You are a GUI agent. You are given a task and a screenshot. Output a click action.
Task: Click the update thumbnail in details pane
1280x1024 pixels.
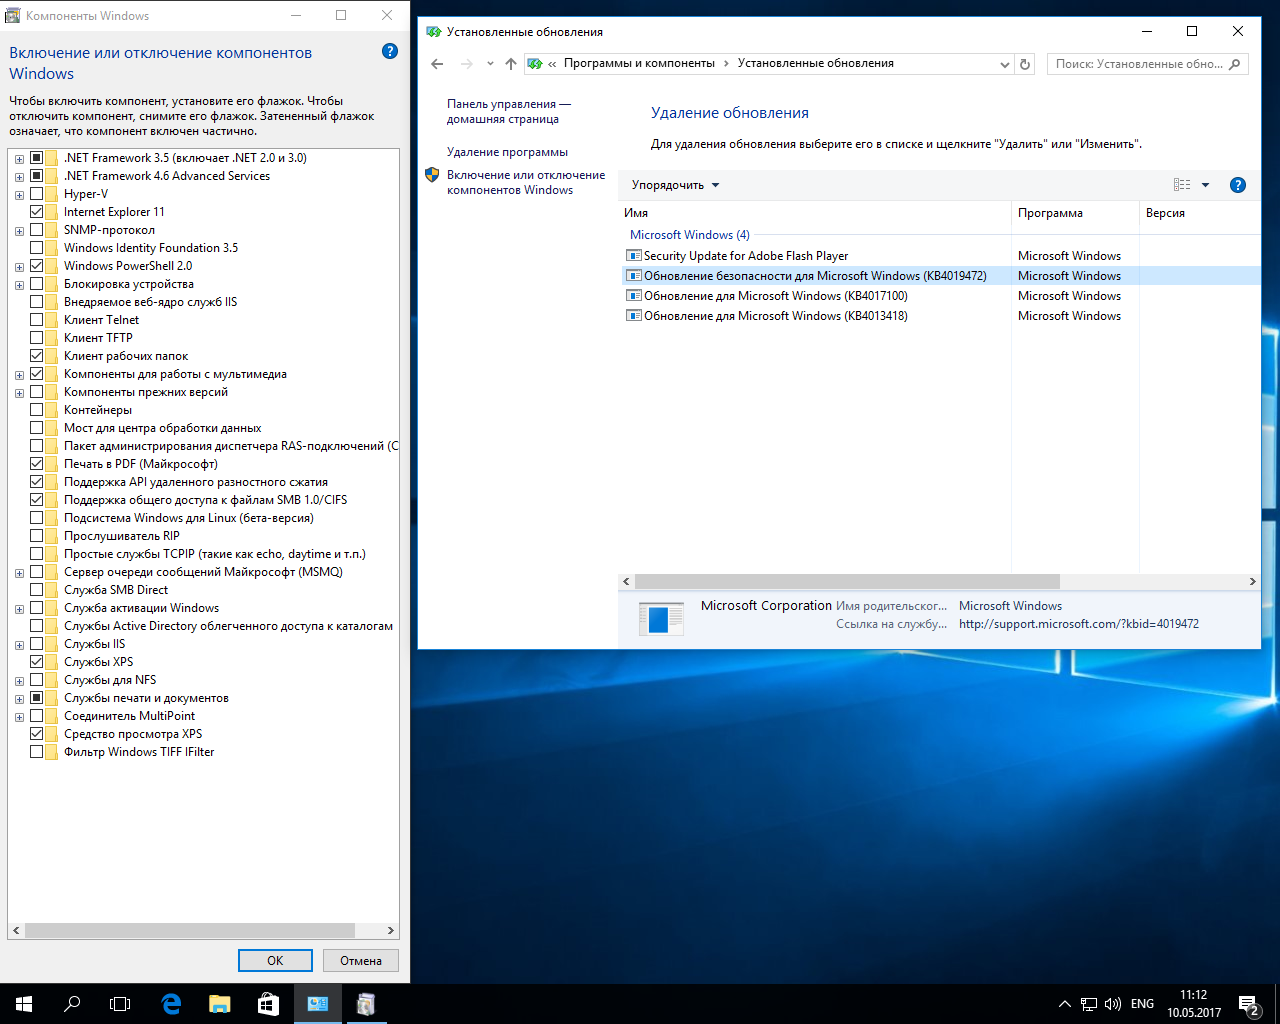click(661, 619)
